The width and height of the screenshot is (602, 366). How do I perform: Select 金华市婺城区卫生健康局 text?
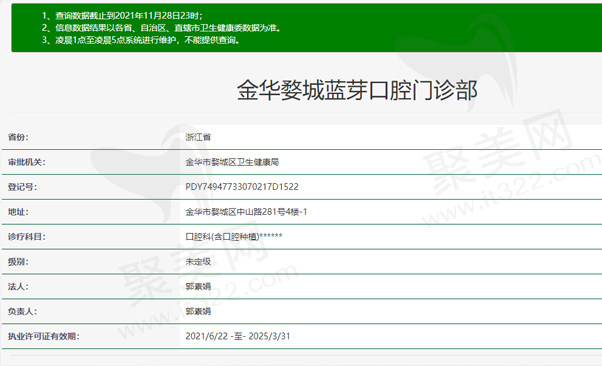pos(232,162)
